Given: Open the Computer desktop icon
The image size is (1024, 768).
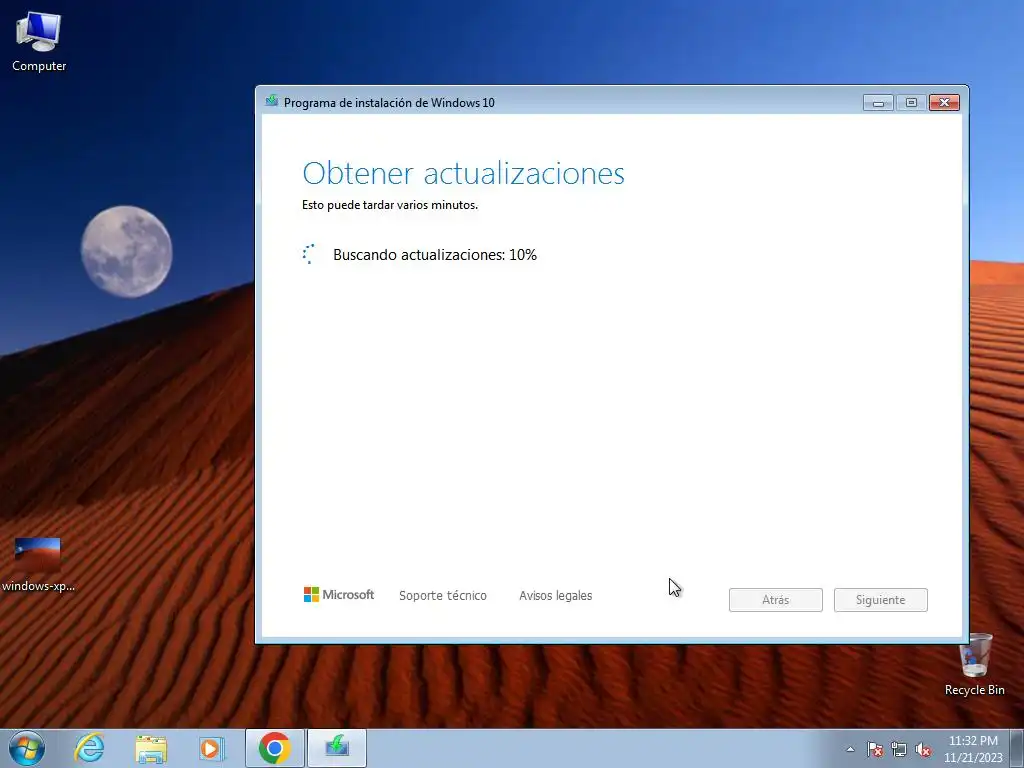Looking at the screenshot, I should [39, 40].
